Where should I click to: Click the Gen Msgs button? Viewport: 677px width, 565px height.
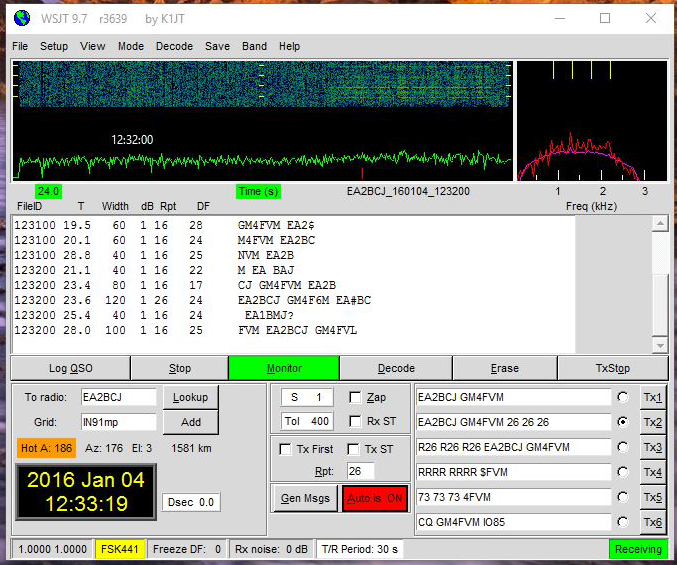[x=305, y=498]
